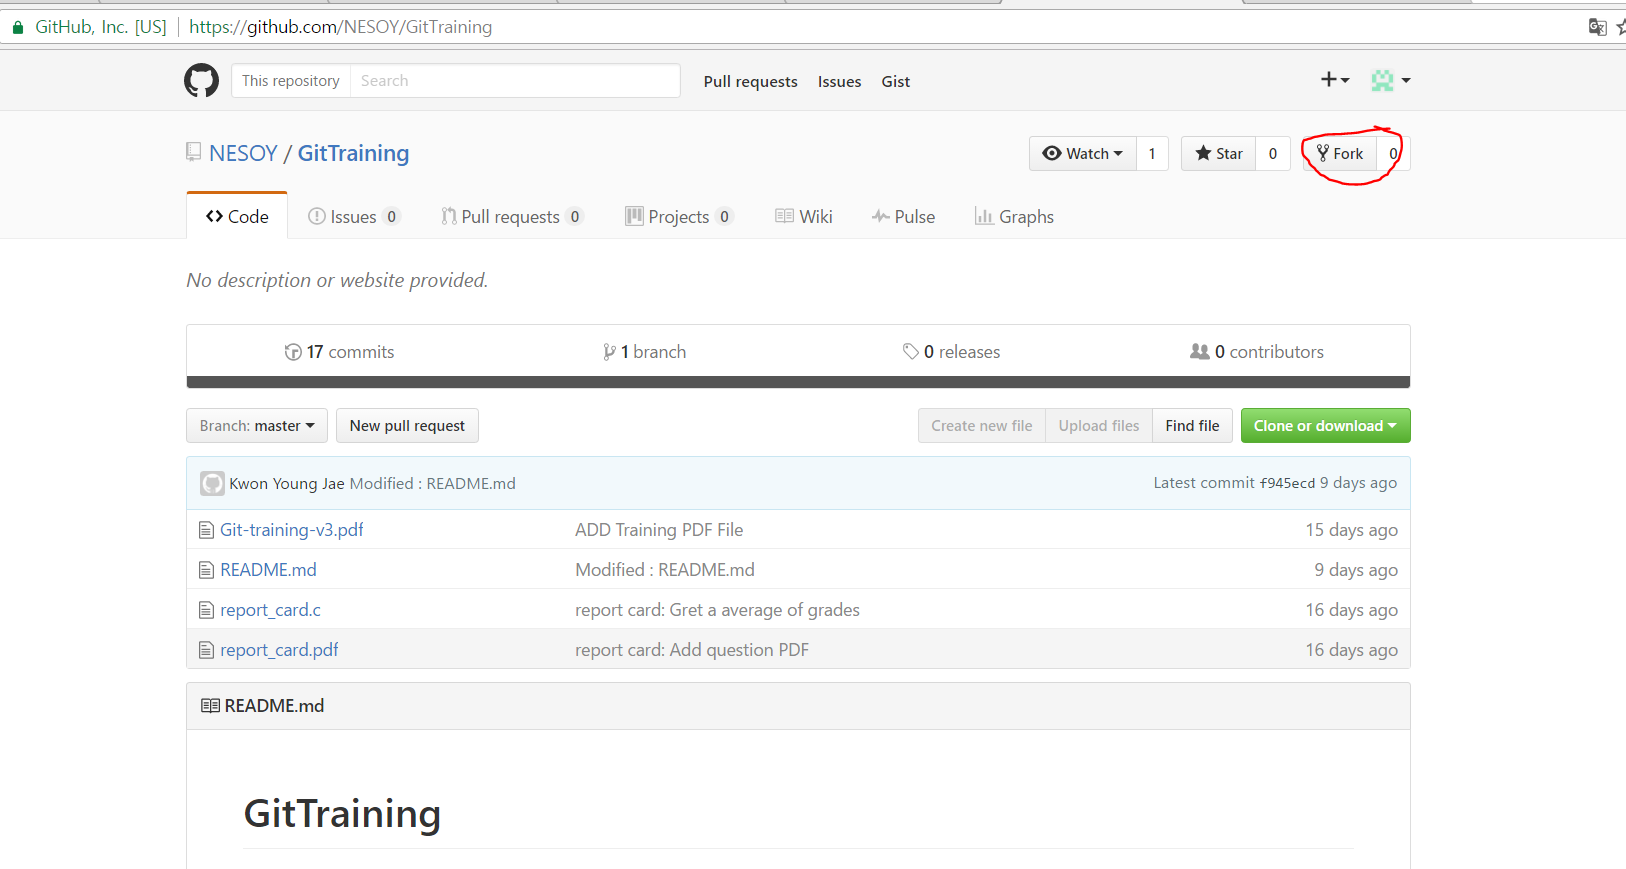Open latest commit hash f945ecd

1287,483
